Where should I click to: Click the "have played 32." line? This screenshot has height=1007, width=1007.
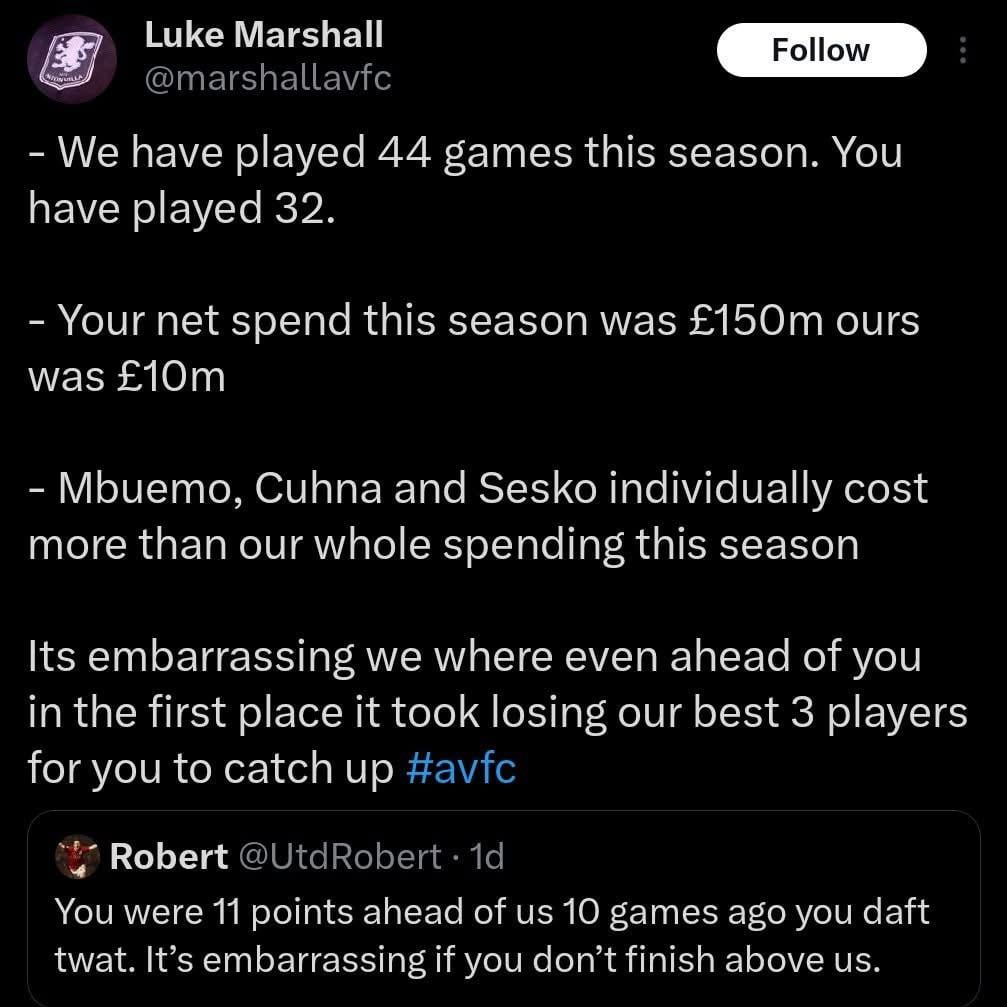click(x=178, y=207)
